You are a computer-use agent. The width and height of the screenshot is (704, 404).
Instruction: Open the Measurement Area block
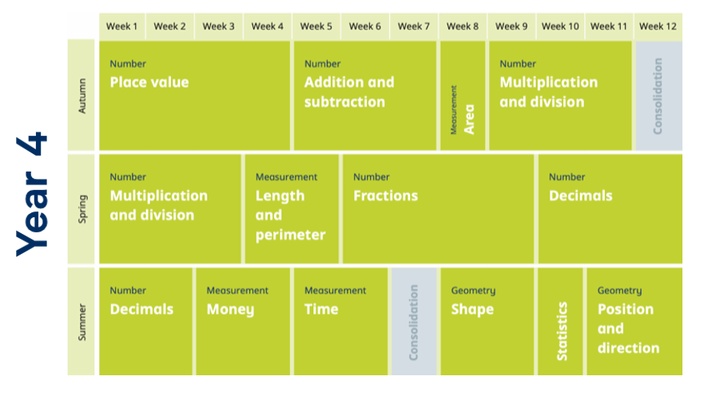click(x=462, y=96)
